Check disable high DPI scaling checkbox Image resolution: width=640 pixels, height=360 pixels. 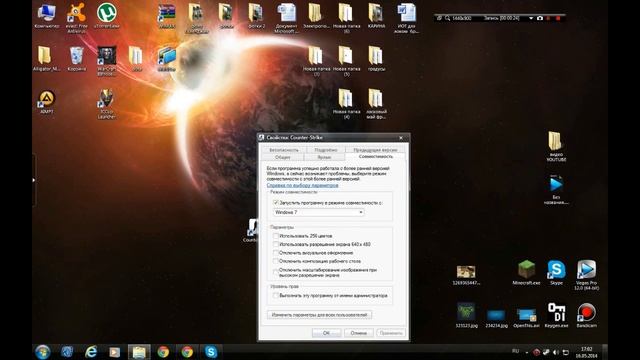pos(276,272)
